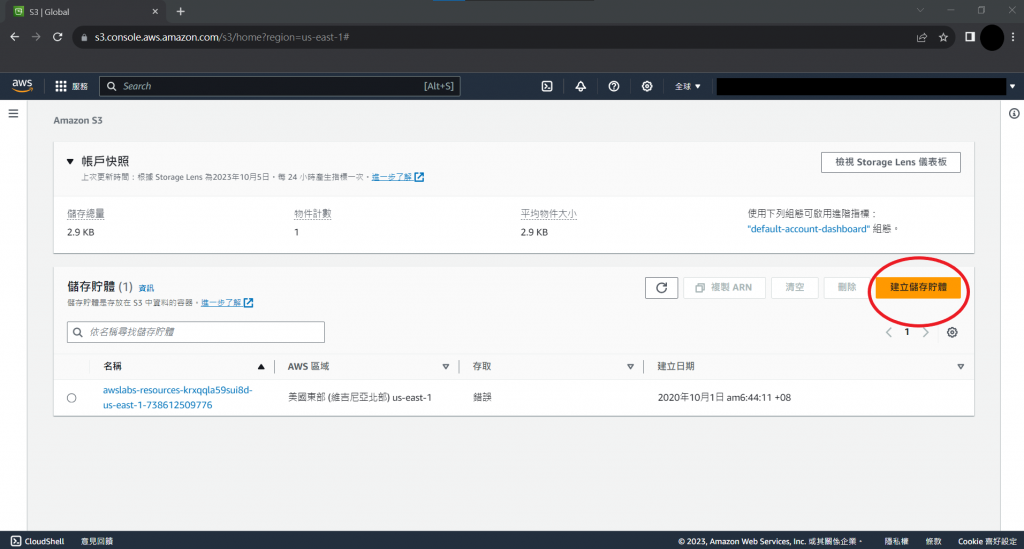Open the buckets info link
Screen dimensions: 1024x549
click(146, 288)
